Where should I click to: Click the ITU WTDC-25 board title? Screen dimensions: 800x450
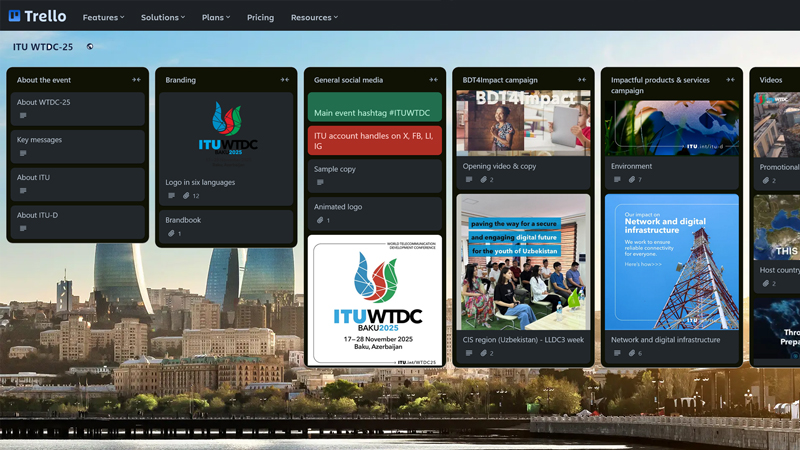point(43,46)
